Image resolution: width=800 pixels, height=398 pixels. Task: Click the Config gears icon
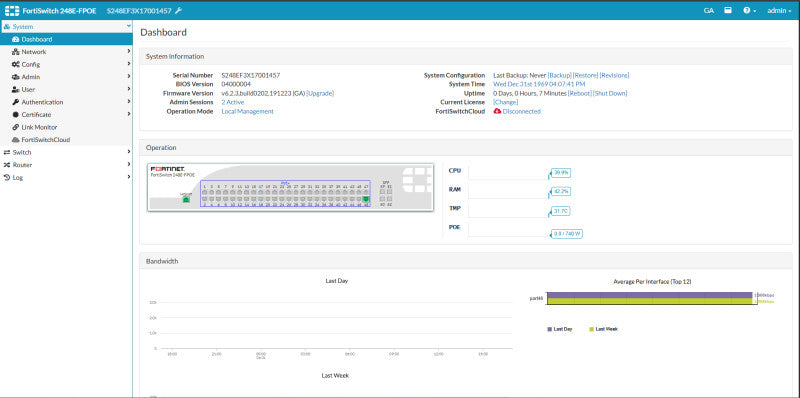point(15,64)
